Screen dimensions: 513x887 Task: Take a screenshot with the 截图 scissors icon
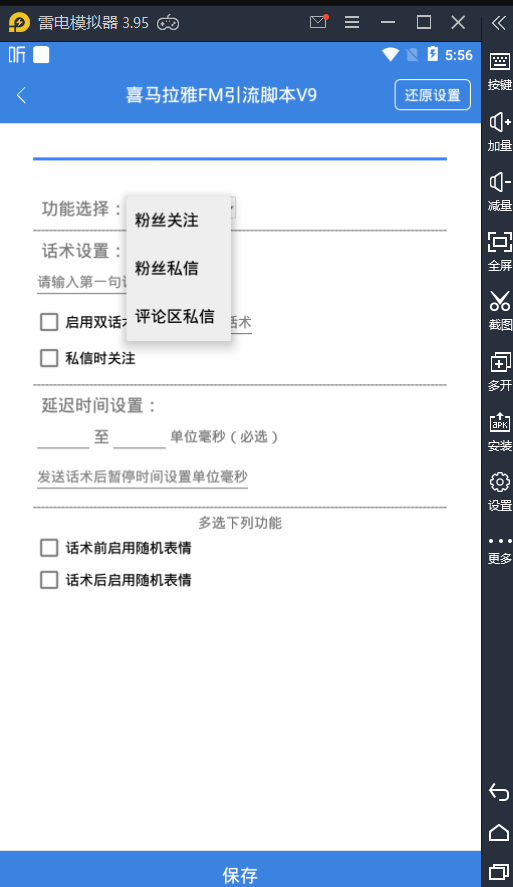(499, 311)
